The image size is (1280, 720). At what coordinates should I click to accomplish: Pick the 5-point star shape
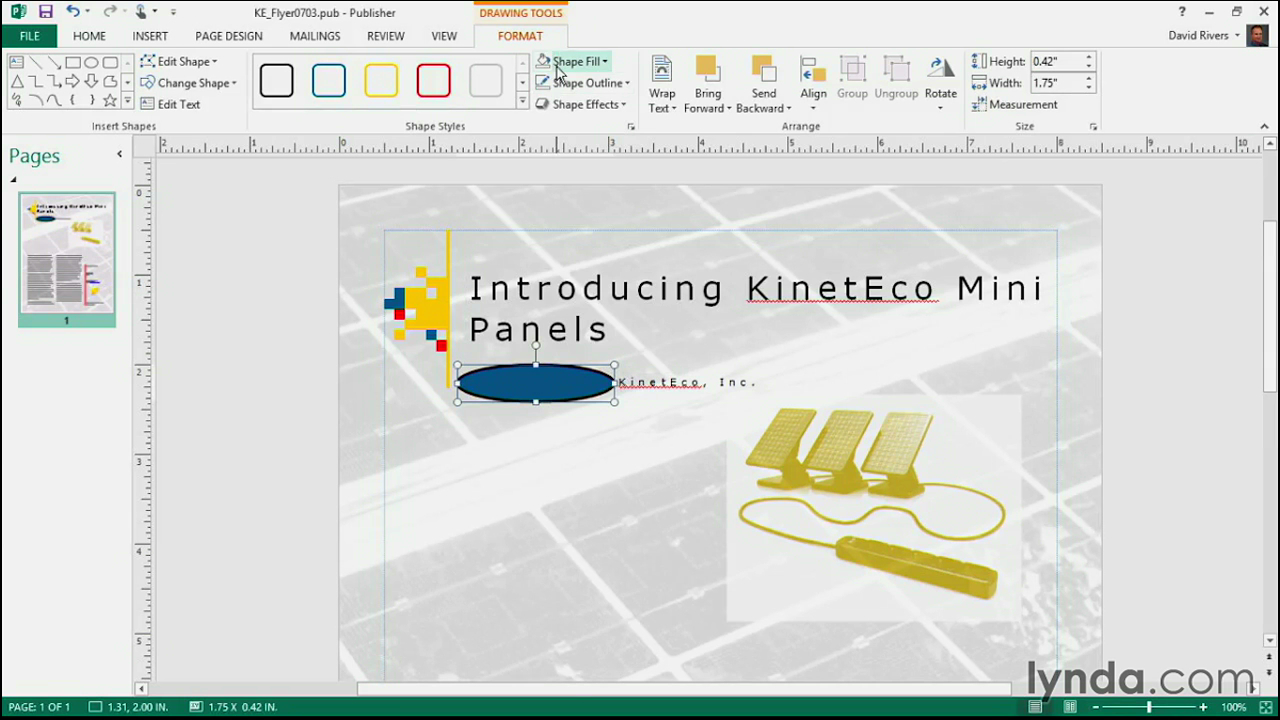(x=109, y=100)
